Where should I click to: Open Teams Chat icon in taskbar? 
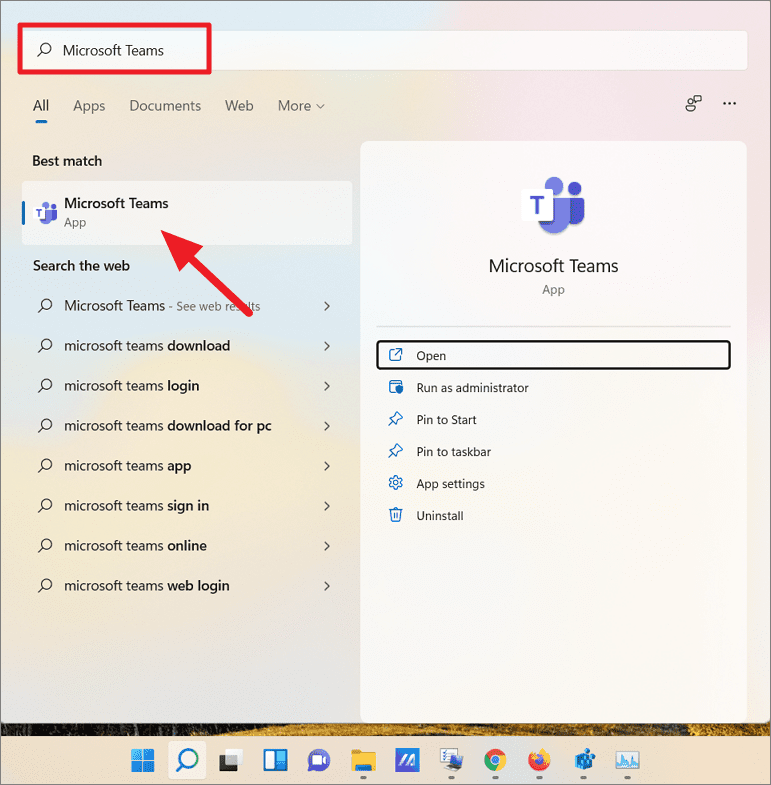319,760
